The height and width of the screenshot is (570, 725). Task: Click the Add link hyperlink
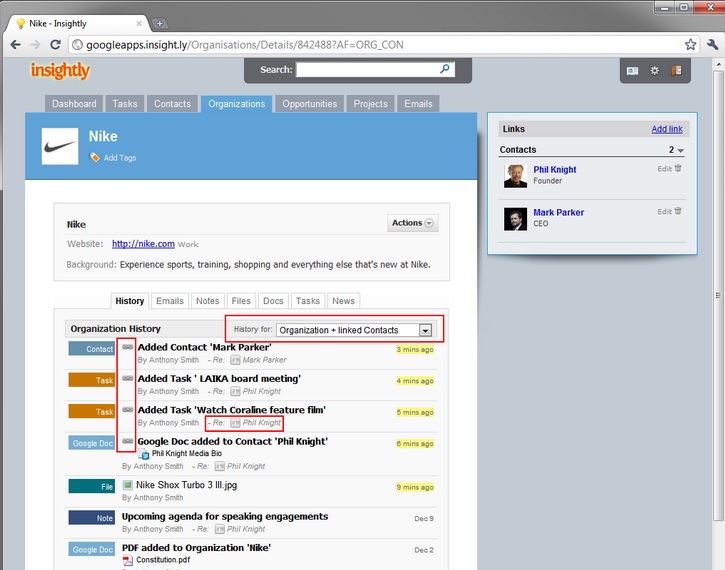[667, 129]
